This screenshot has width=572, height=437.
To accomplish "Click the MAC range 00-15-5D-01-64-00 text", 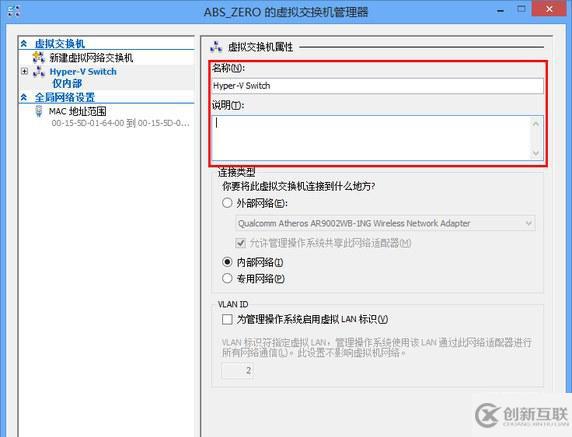I will tap(120, 123).
